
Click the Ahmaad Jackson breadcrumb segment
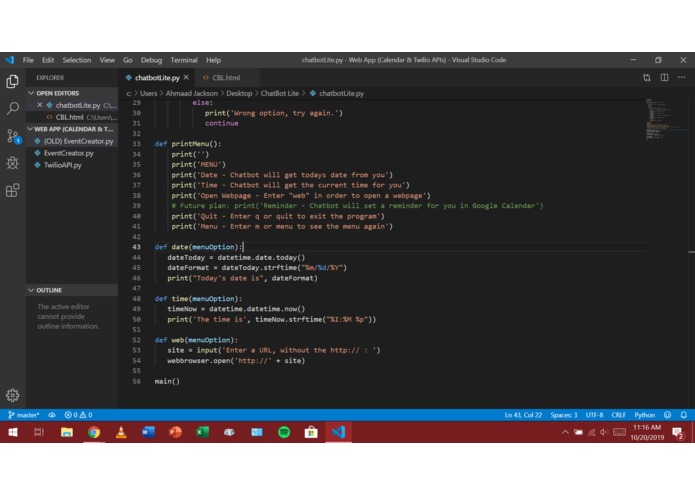(x=191, y=93)
